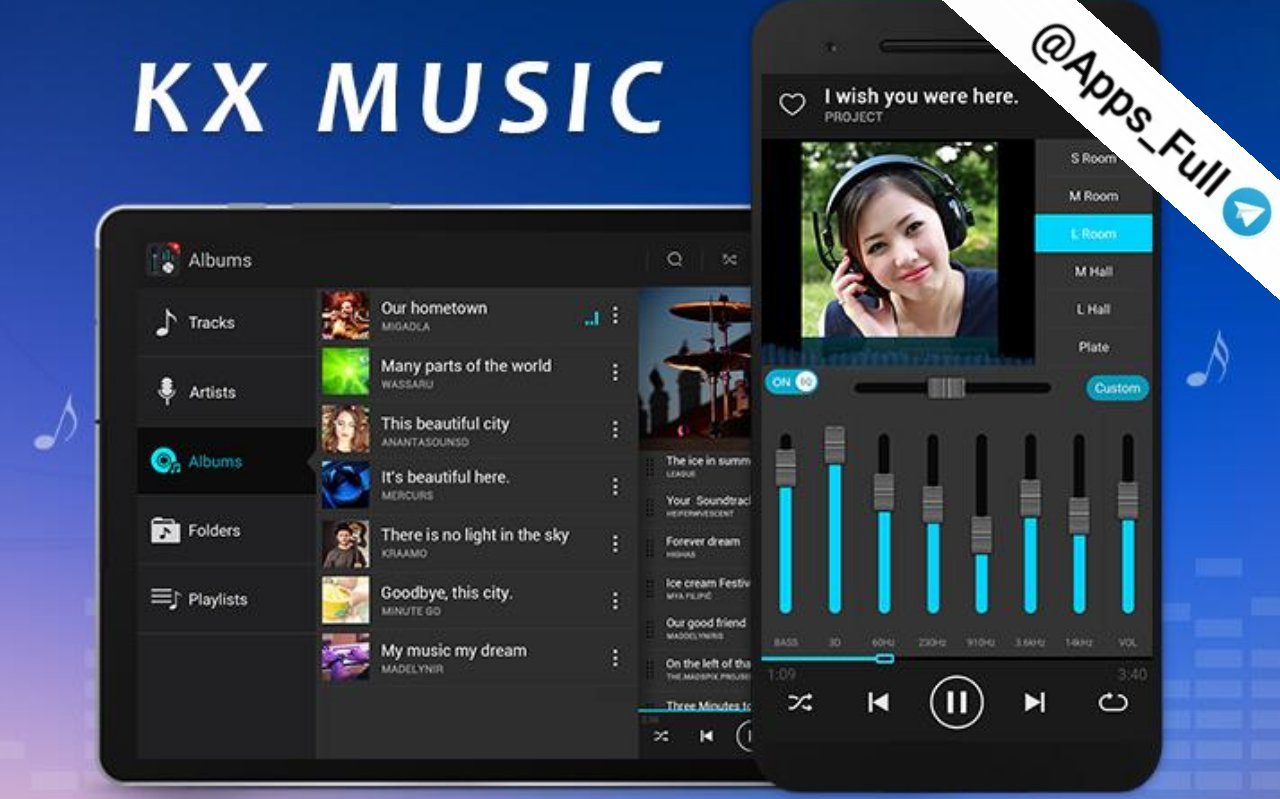Tap shuffle in the tablet playback bar
The image size is (1280, 799).
[661, 736]
